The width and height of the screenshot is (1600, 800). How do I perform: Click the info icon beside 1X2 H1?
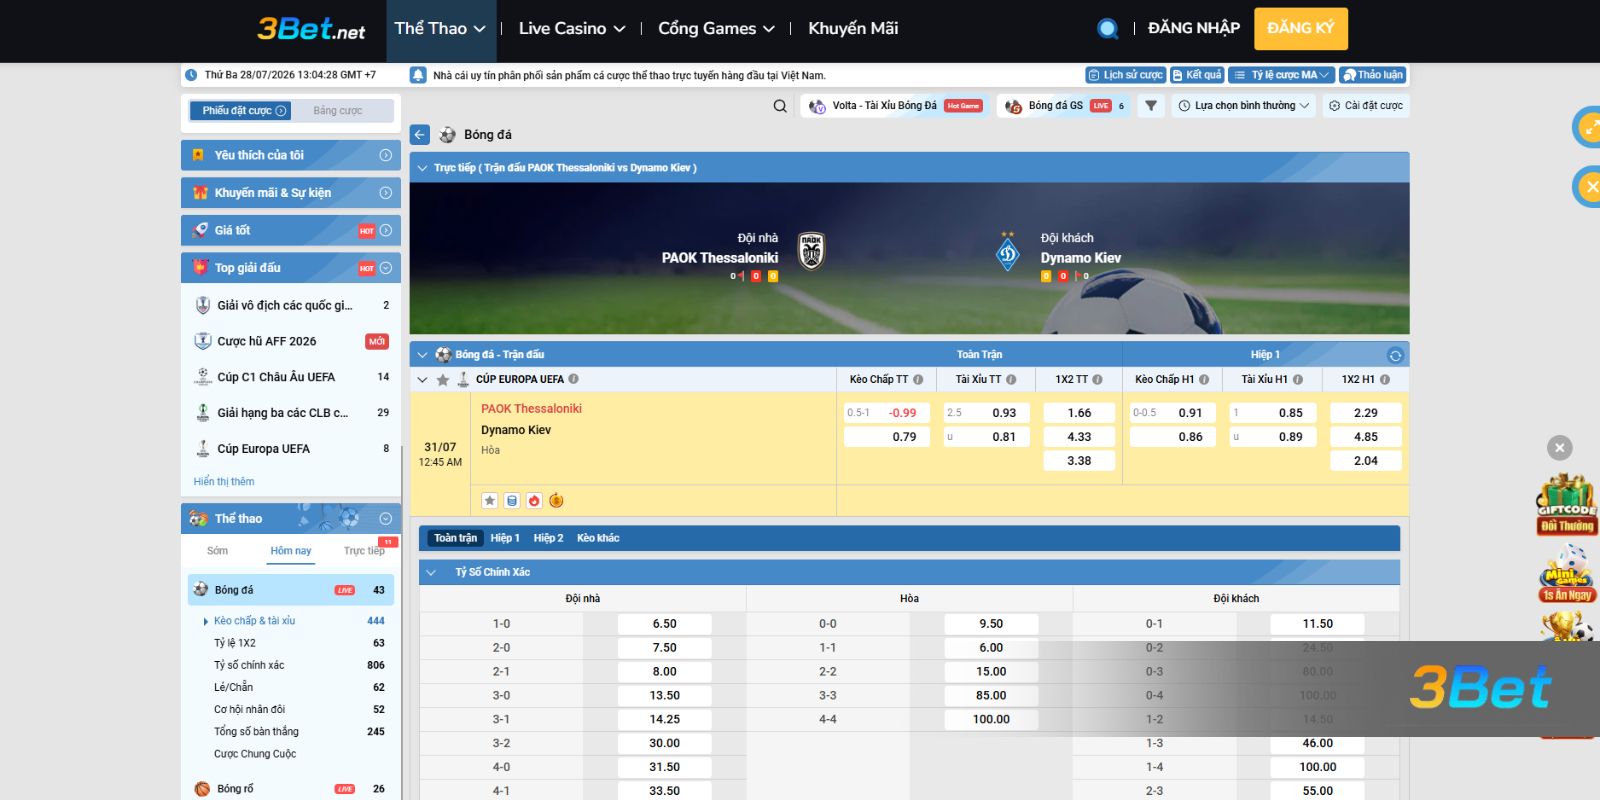1385,380
